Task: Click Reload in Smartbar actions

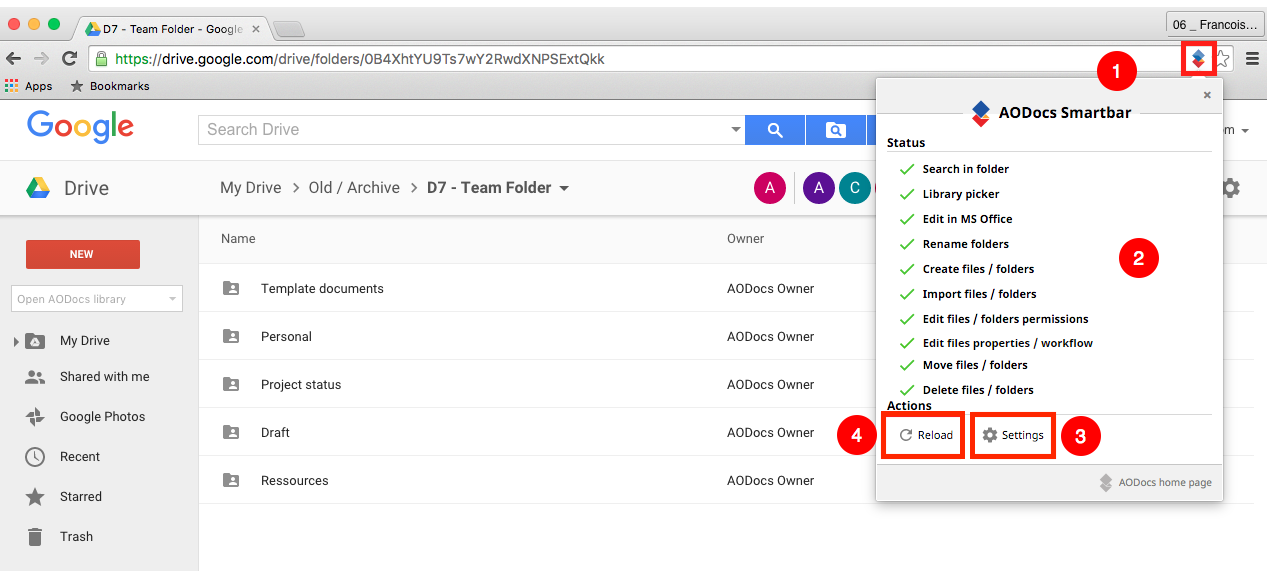Action: 925,435
